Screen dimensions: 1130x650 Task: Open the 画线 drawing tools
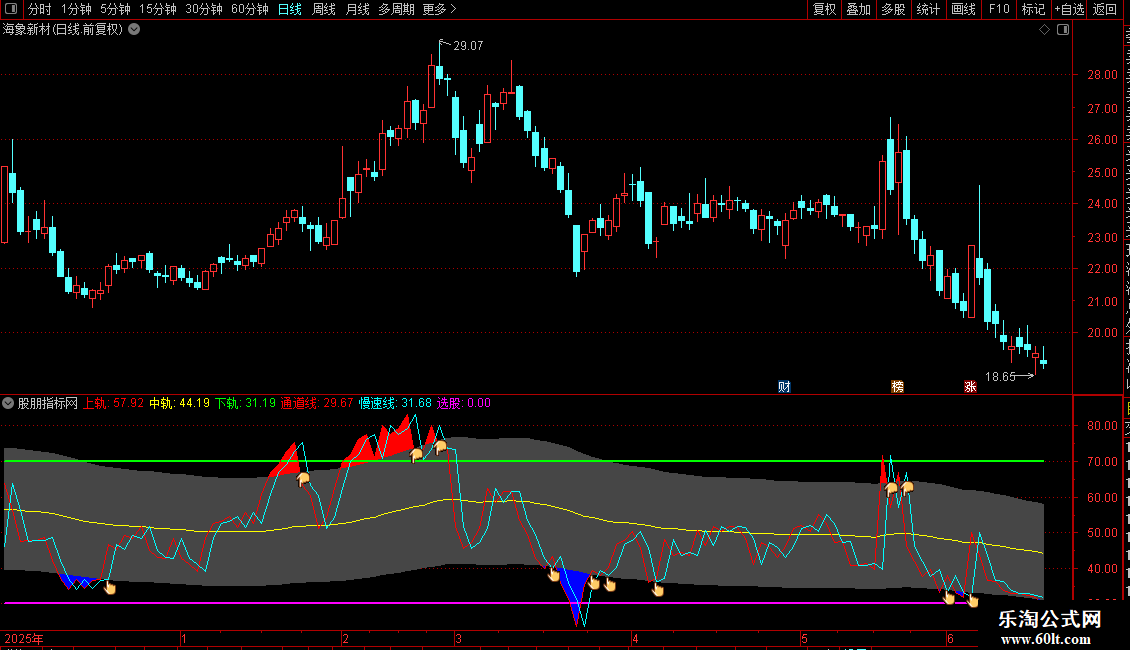click(x=964, y=9)
